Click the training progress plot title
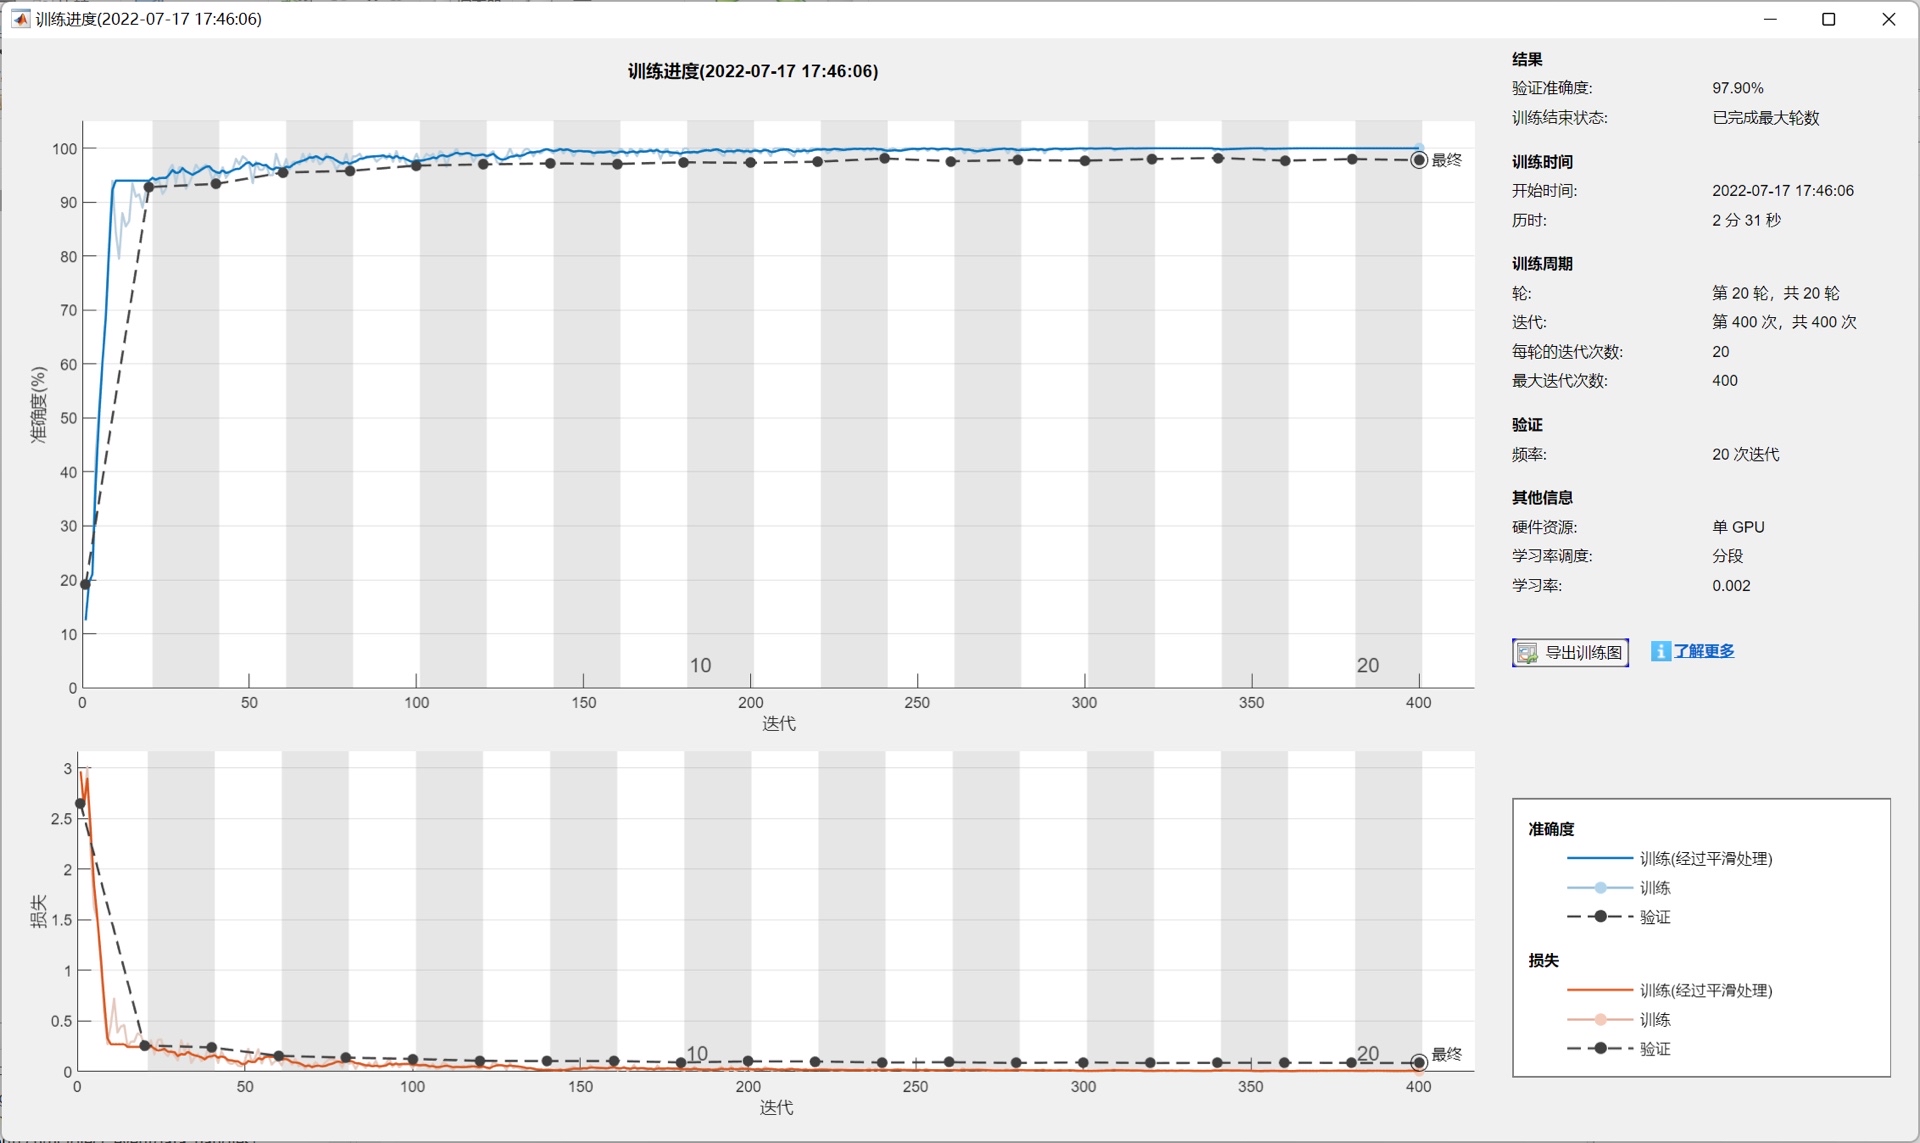This screenshot has height=1143, width=1920. [x=752, y=71]
